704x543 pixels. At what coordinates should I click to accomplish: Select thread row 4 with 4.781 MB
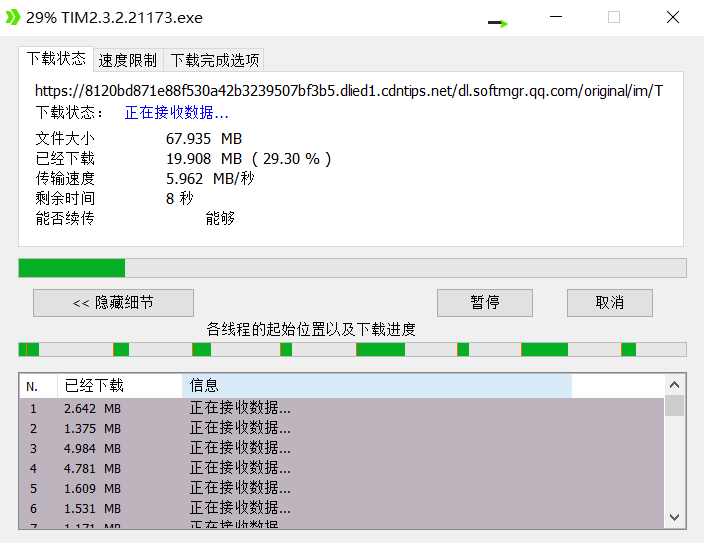(341, 468)
